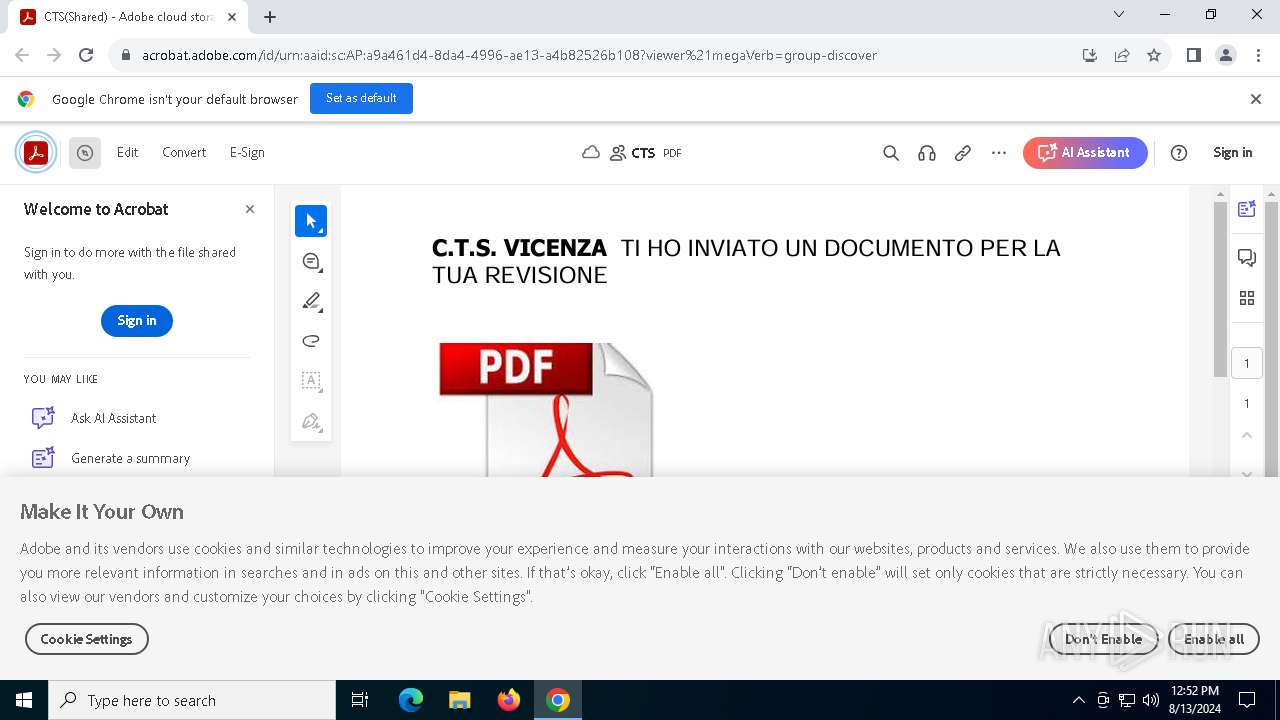Open the page thumbnails grid icon
Viewport: 1280px width, 720px height.
pyautogui.click(x=1247, y=298)
